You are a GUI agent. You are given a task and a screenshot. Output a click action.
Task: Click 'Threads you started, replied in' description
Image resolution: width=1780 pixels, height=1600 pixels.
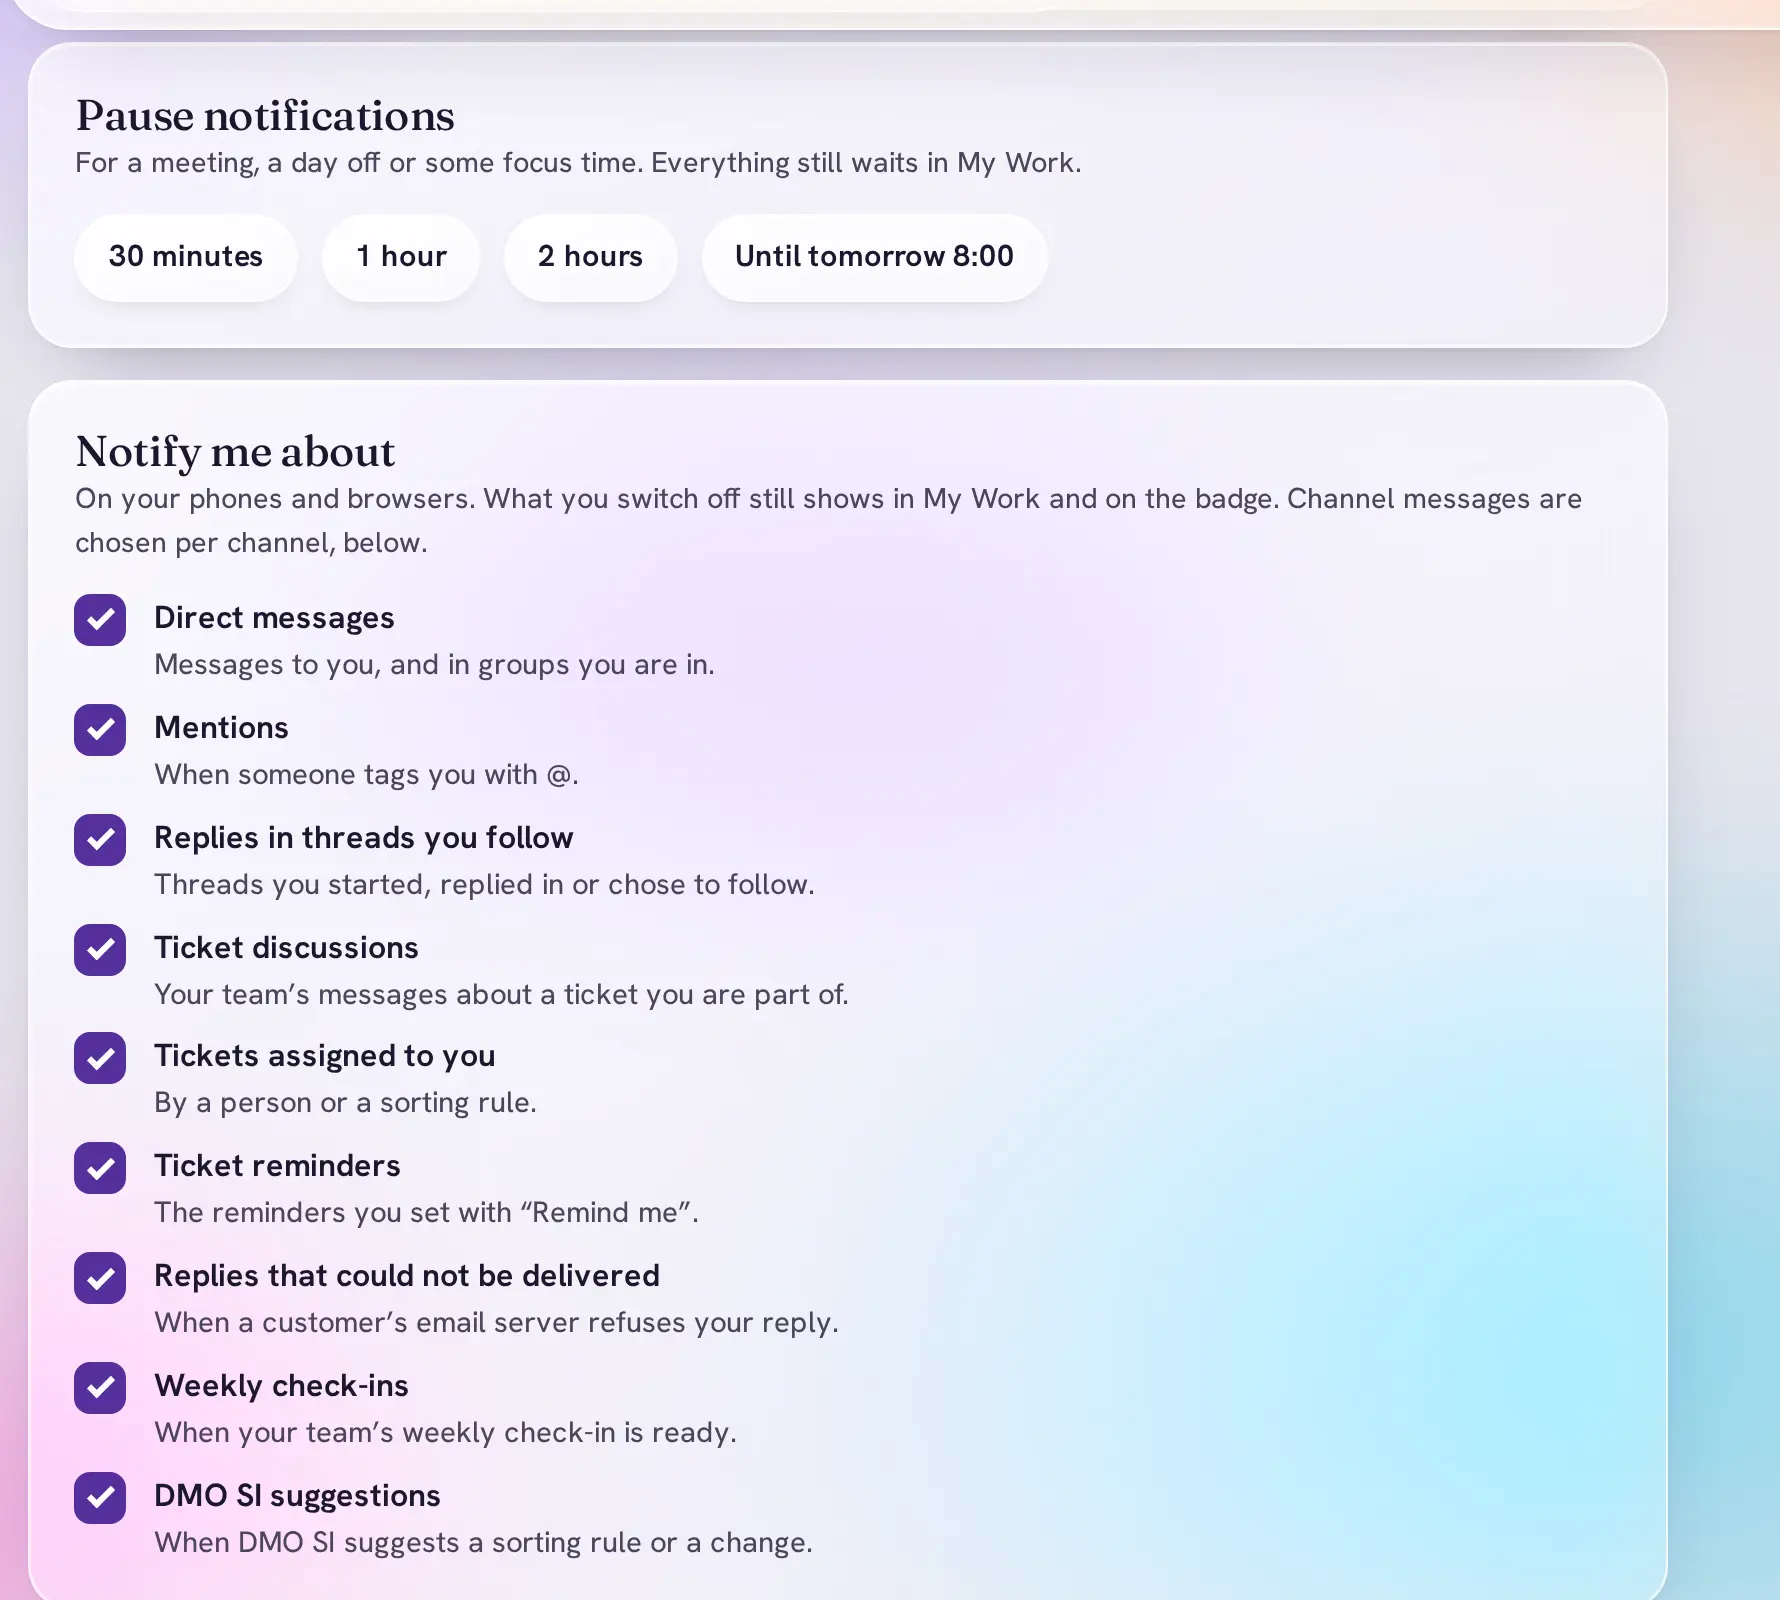point(484,885)
